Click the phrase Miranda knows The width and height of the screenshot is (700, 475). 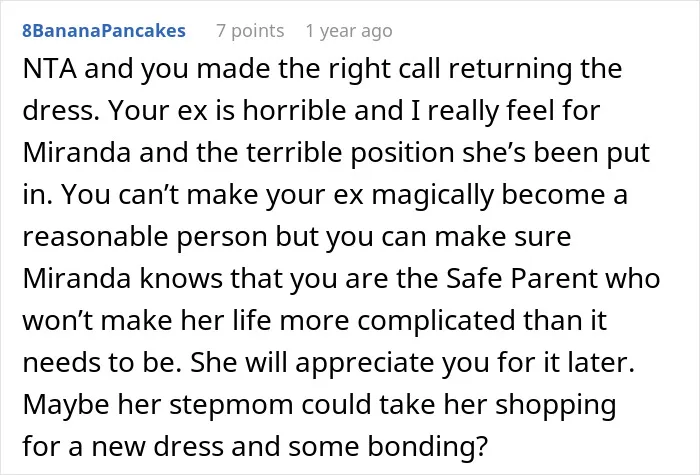coord(122,278)
